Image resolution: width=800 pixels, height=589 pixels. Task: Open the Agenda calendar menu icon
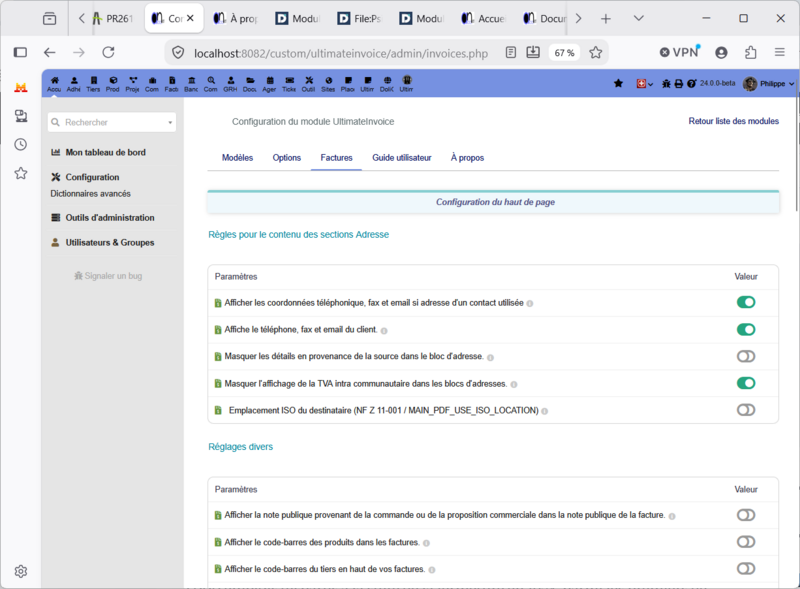click(x=270, y=81)
